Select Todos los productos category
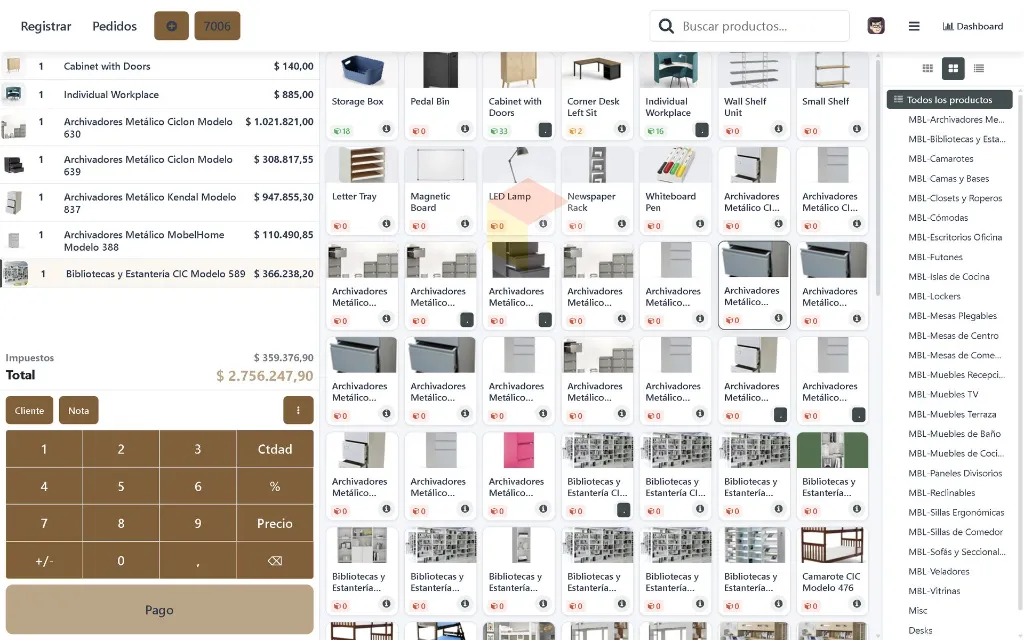Image resolution: width=1024 pixels, height=640 pixels. point(949,99)
